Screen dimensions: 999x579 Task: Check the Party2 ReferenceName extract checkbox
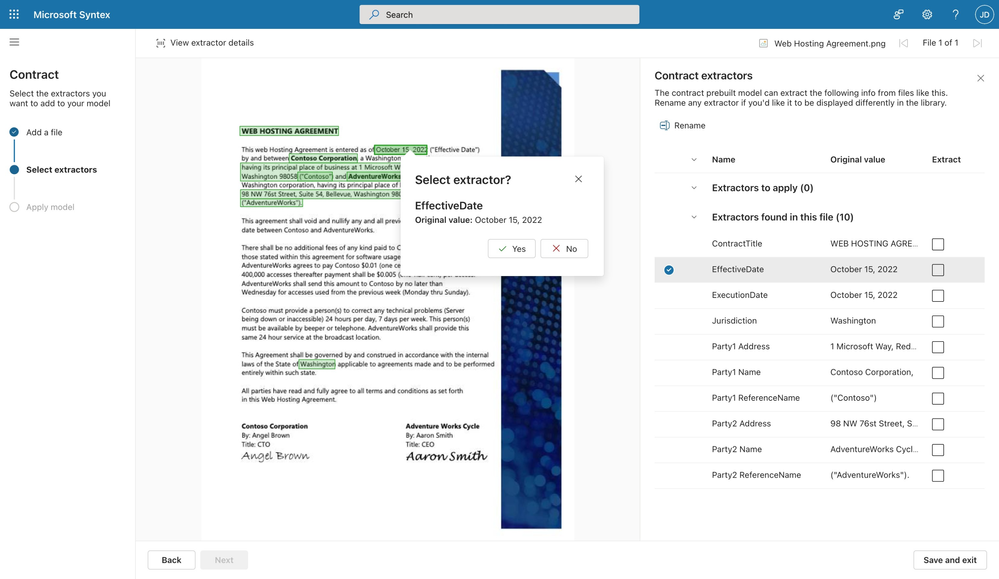[x=938, y=475]
